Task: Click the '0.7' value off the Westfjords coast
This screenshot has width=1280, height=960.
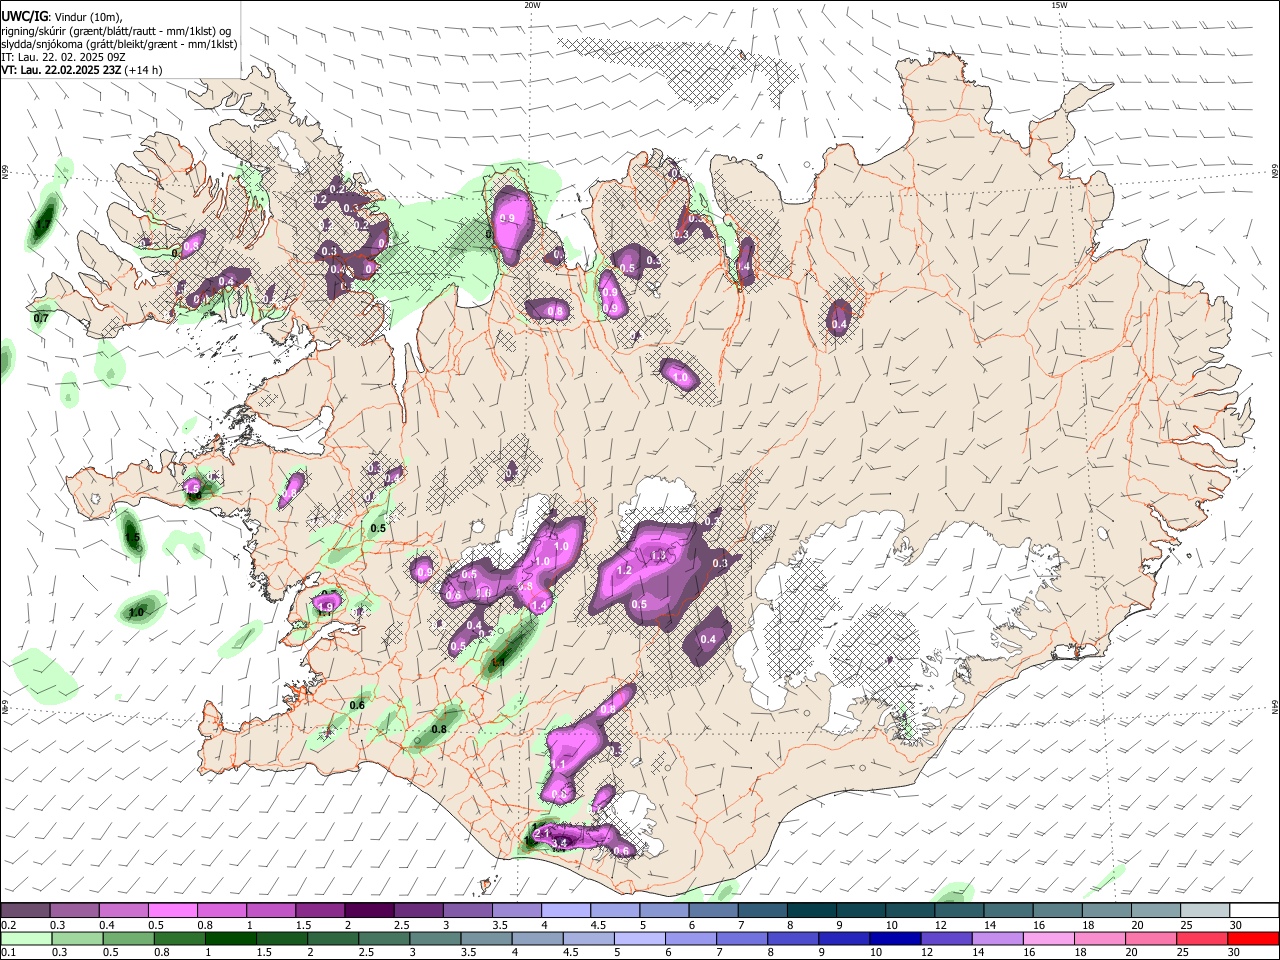Action: point(41,318)
